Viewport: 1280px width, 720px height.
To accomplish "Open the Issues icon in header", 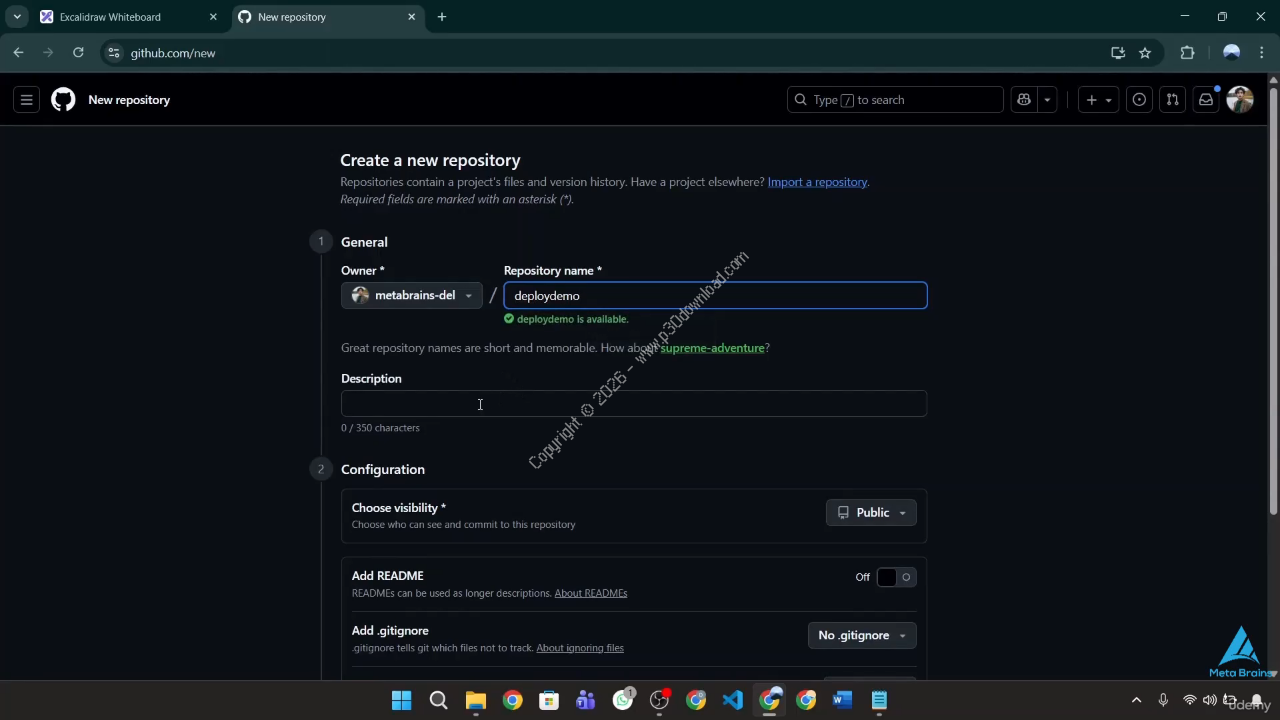I will (x=1139, y=100).
